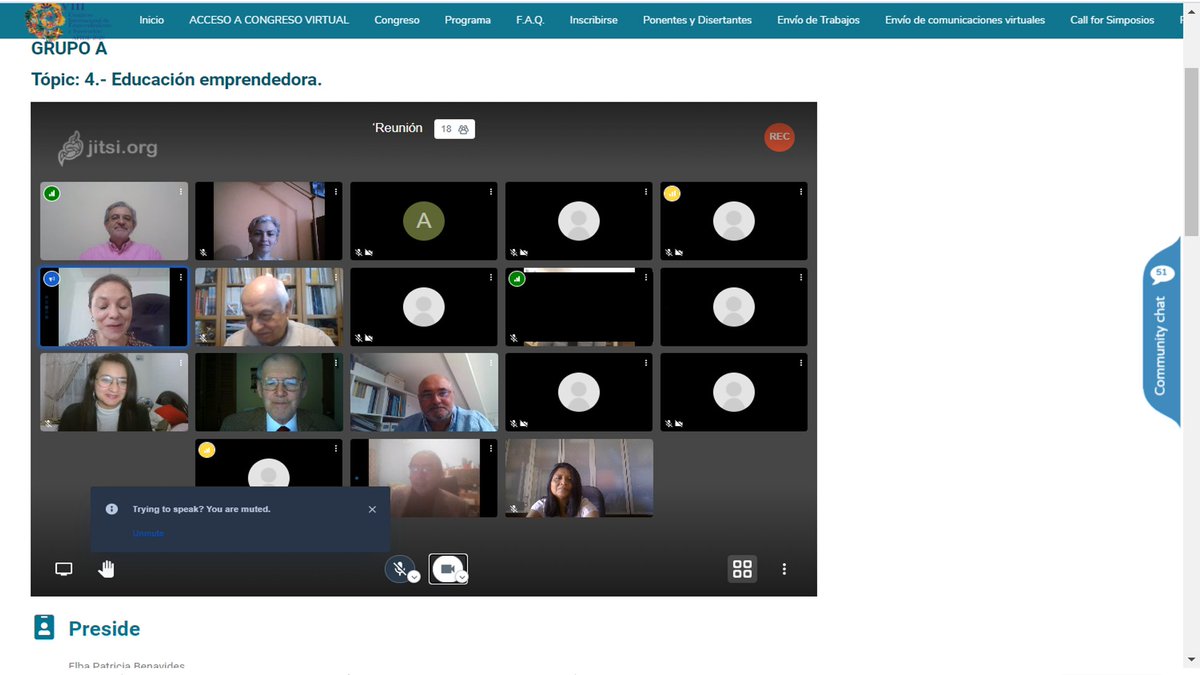The image size is (1200, 675).
Task: Open options on the active speaker's tile
Action: [181, 277]
